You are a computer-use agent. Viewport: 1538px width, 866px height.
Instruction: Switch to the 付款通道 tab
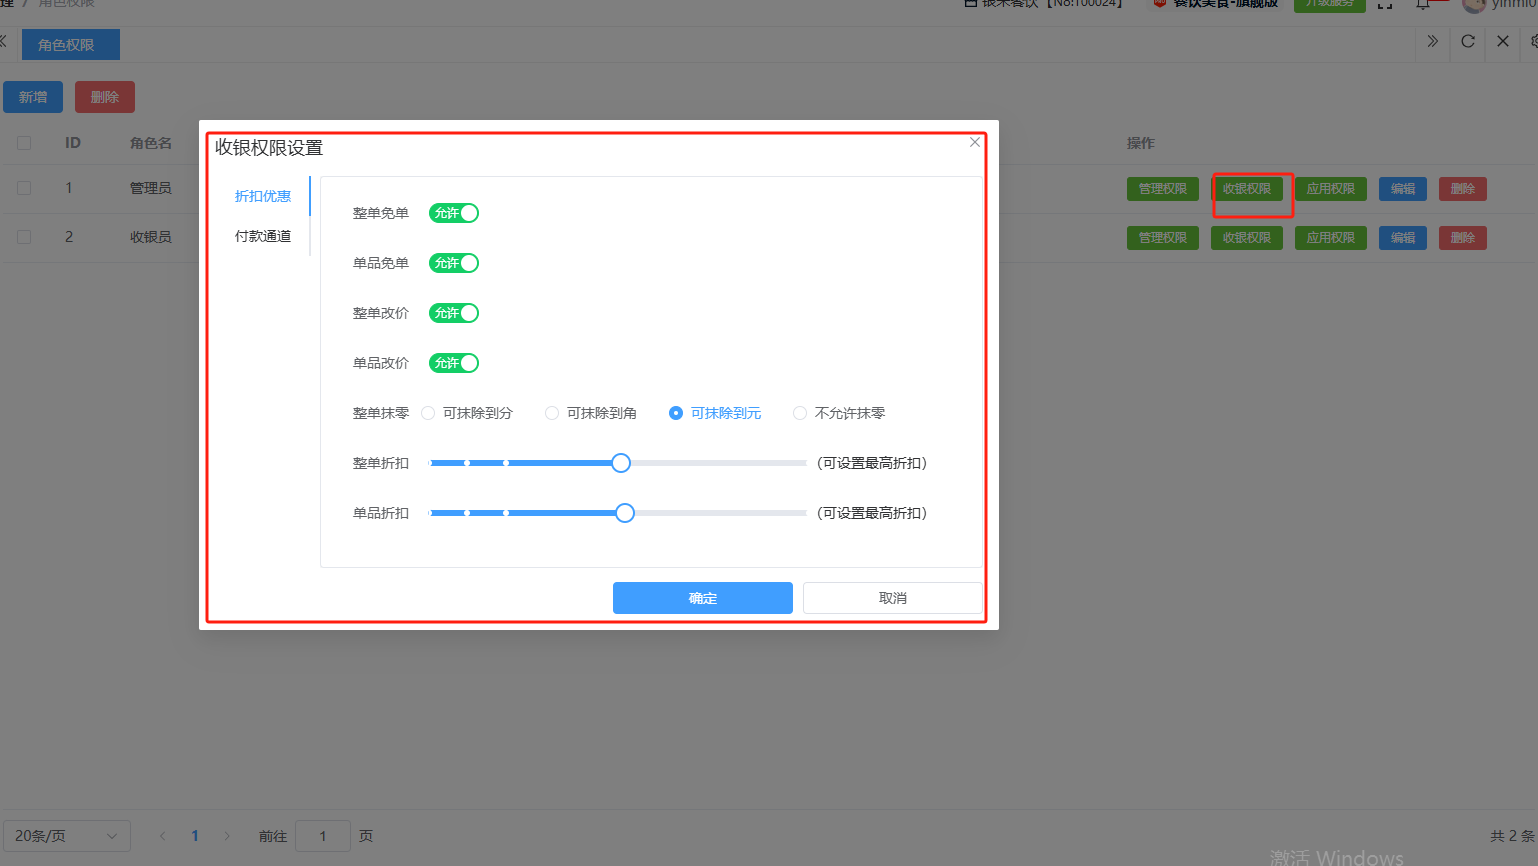(x=263, y=236)
